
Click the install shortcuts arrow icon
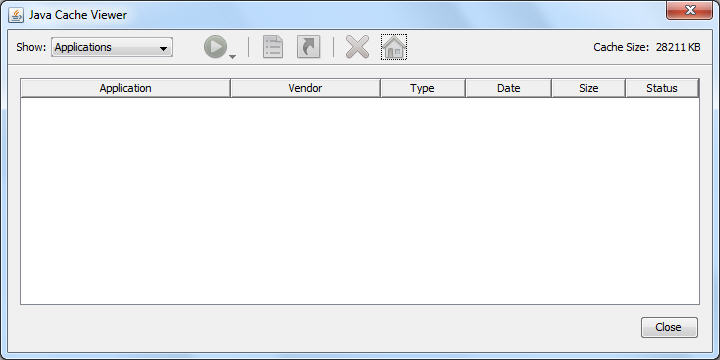pos(309,47)
